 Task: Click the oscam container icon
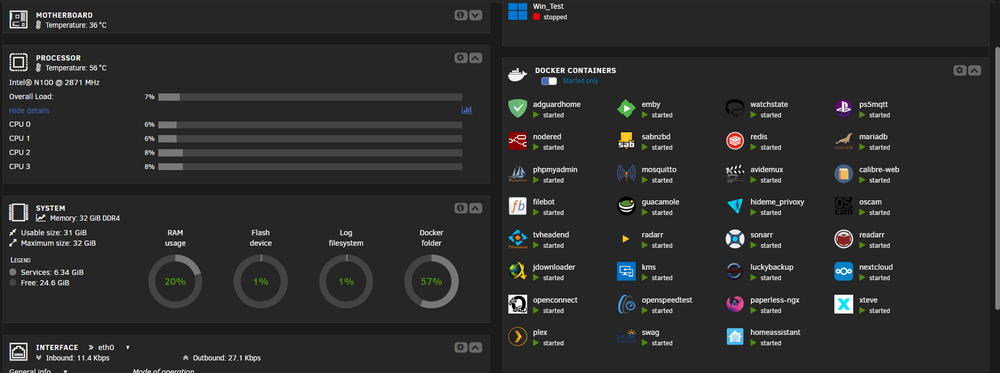844,207
